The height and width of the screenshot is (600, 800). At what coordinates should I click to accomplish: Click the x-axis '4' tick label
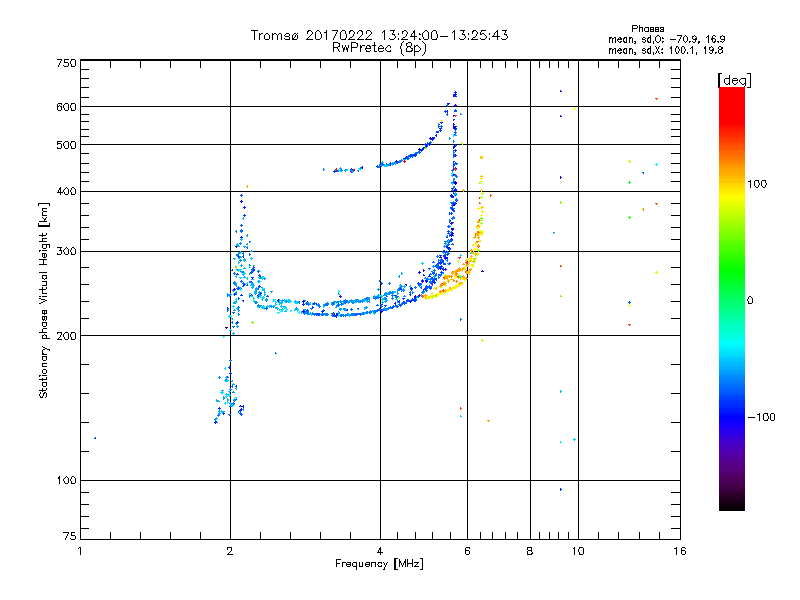[x=380, y=551]
